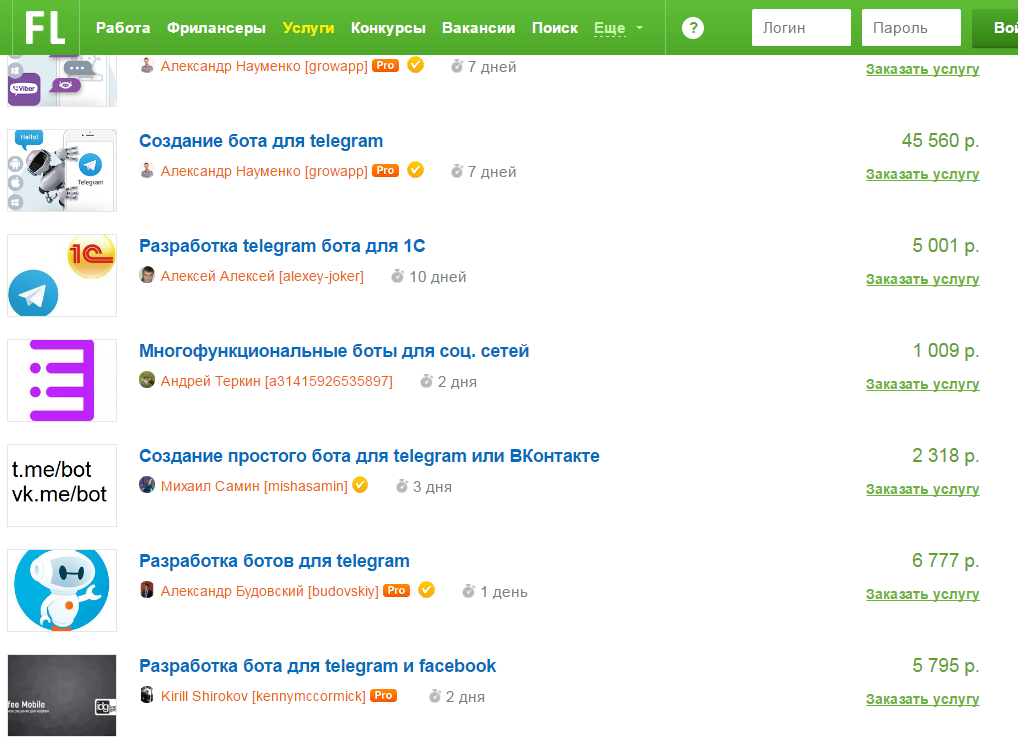1018x738 pixels.
Task: Click Алексей Алексей's small avatar icon
Action: 147,276
